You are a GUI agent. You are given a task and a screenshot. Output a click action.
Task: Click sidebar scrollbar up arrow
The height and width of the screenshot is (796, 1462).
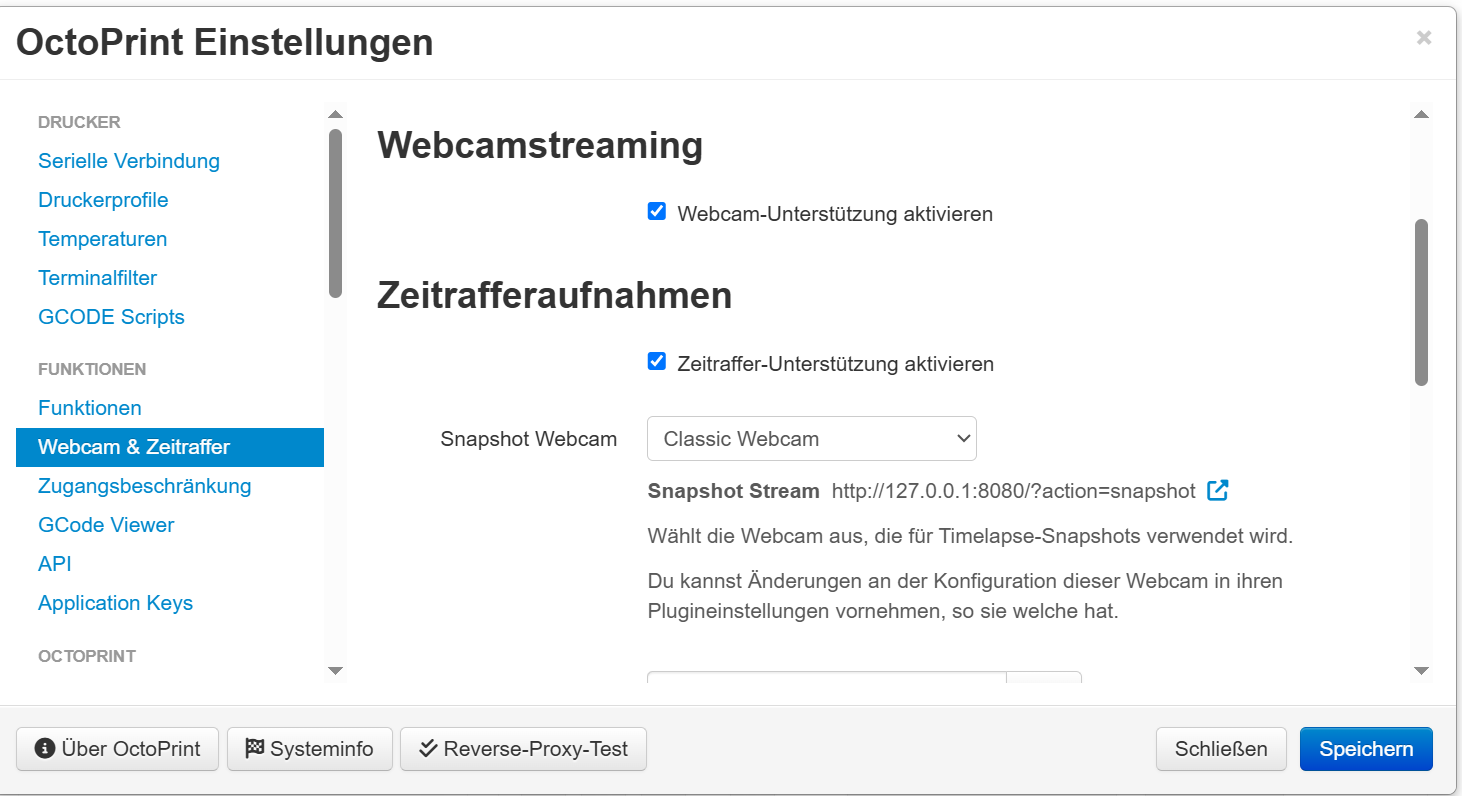[x=335, y=115]
